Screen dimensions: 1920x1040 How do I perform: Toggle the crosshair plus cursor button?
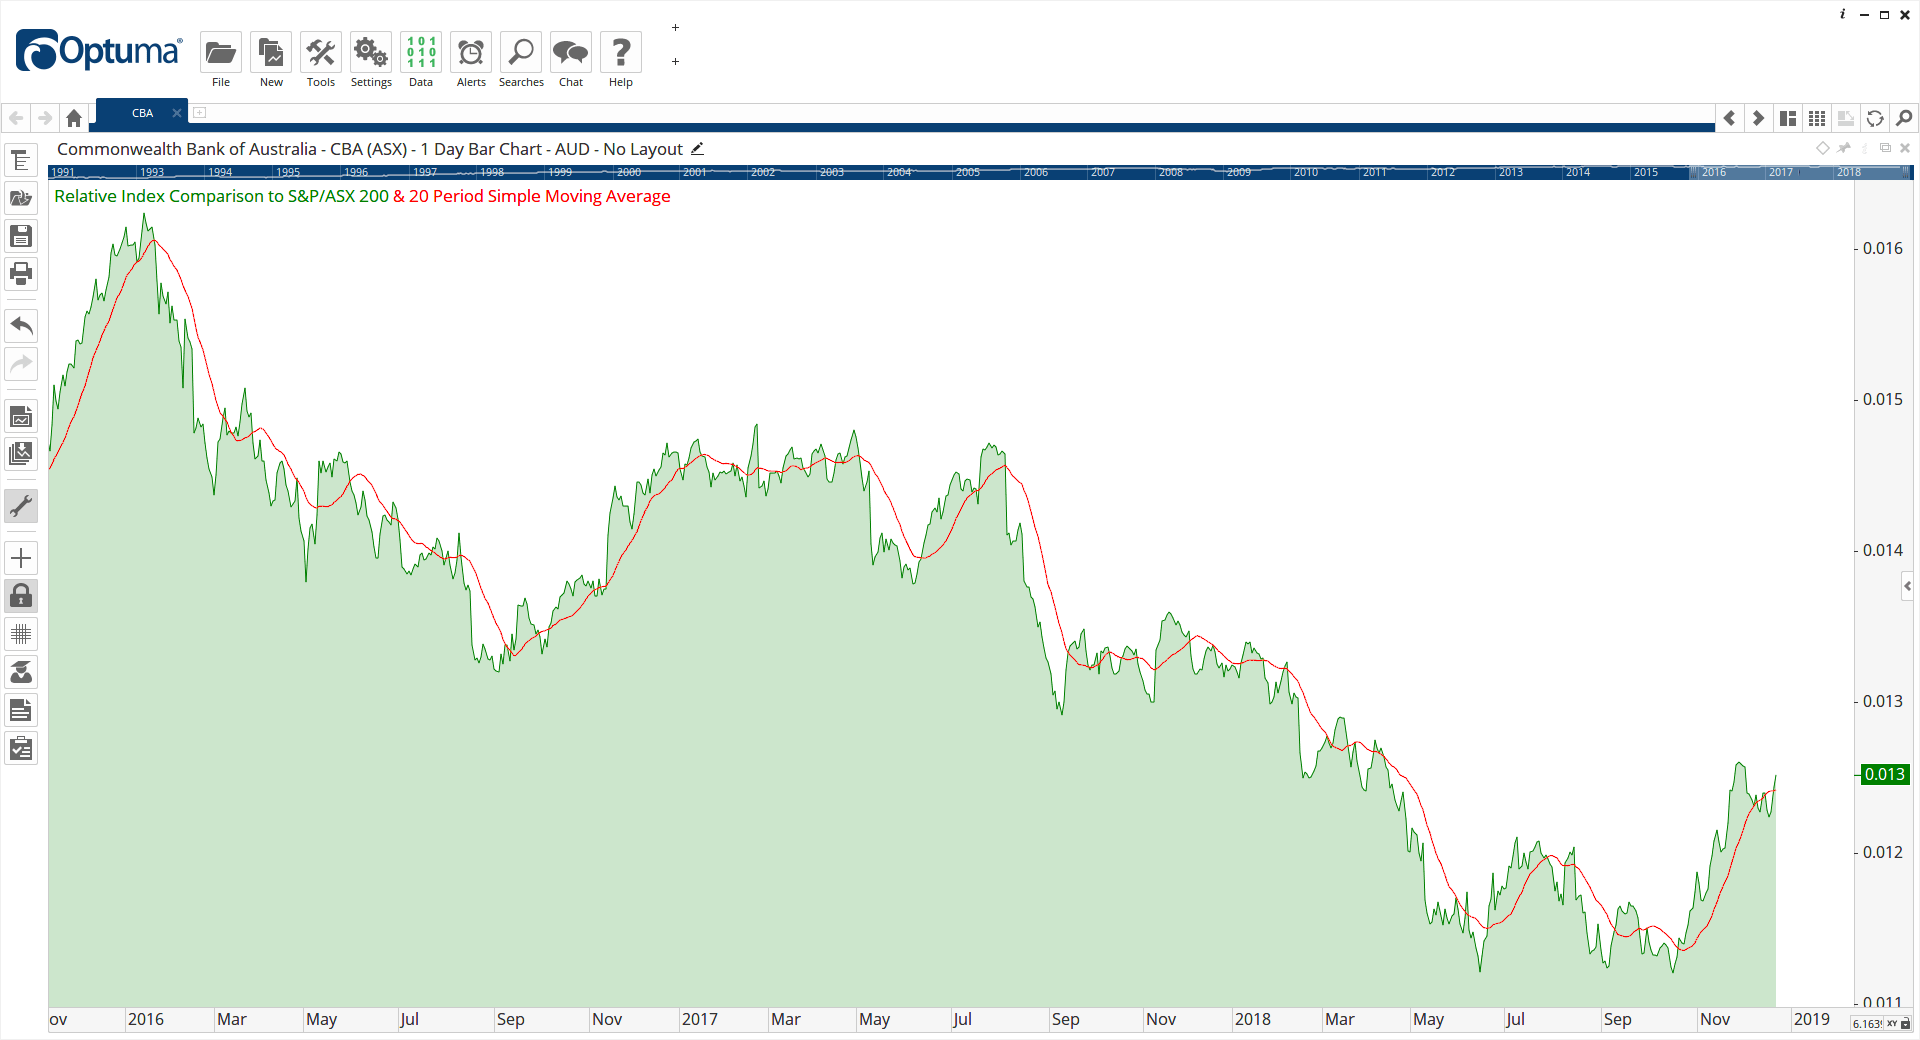pyautogui.click(x=21, y=558)
